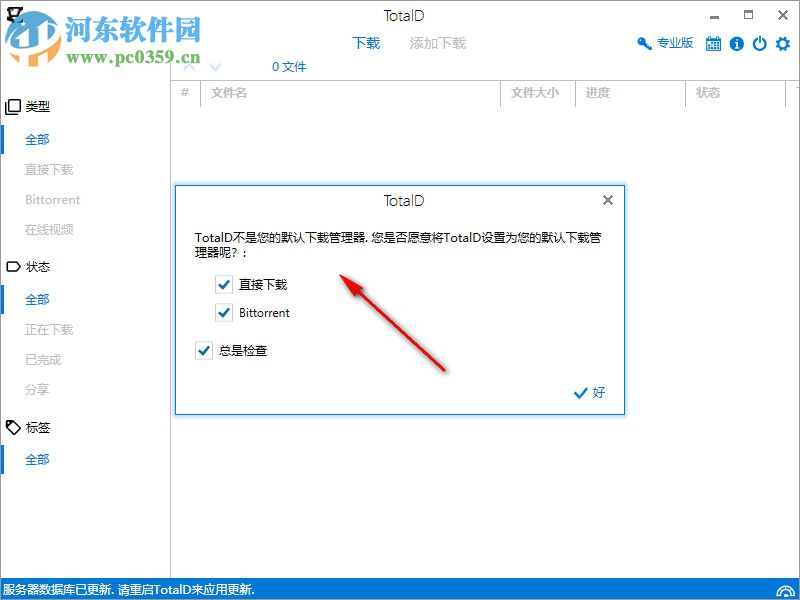Switch to the 下载 tab
Viewport: 800px width, 600px height.
pyautogui.click(x=368, y=43)
